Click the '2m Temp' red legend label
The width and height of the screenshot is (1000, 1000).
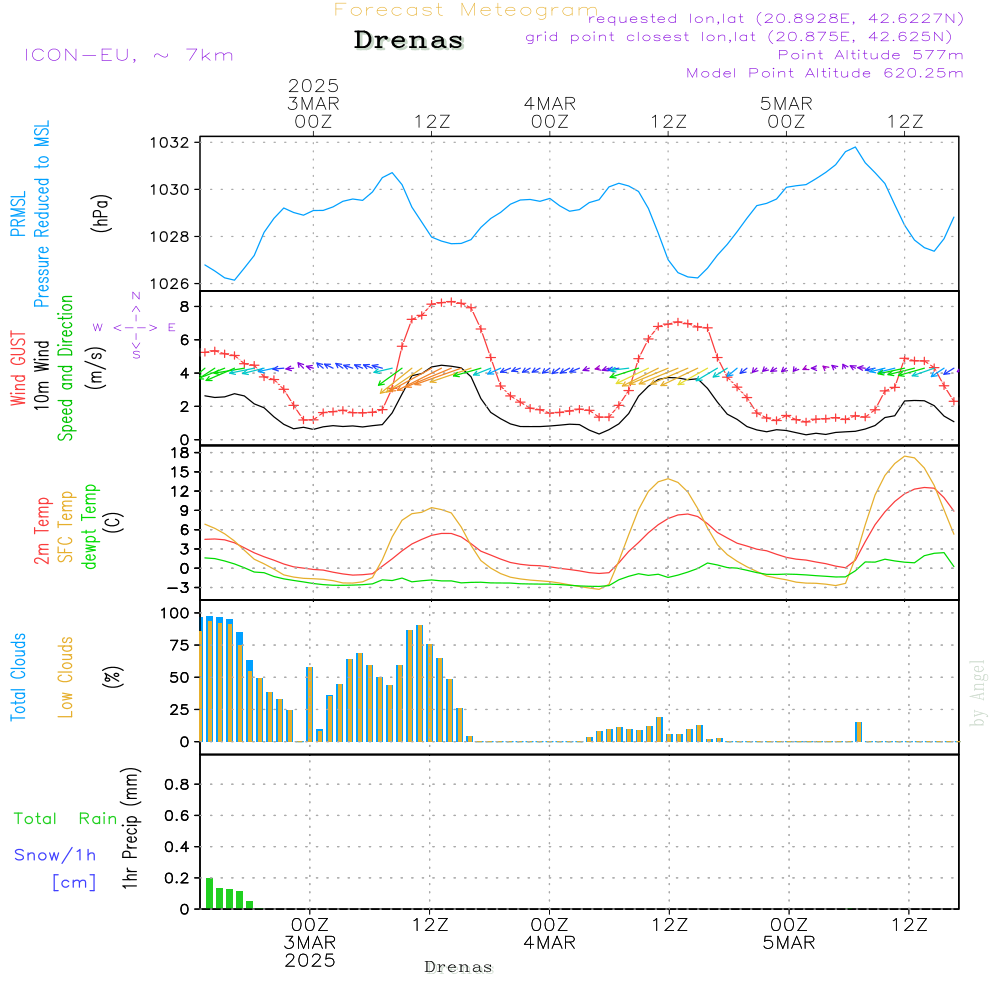pos(41,531)
